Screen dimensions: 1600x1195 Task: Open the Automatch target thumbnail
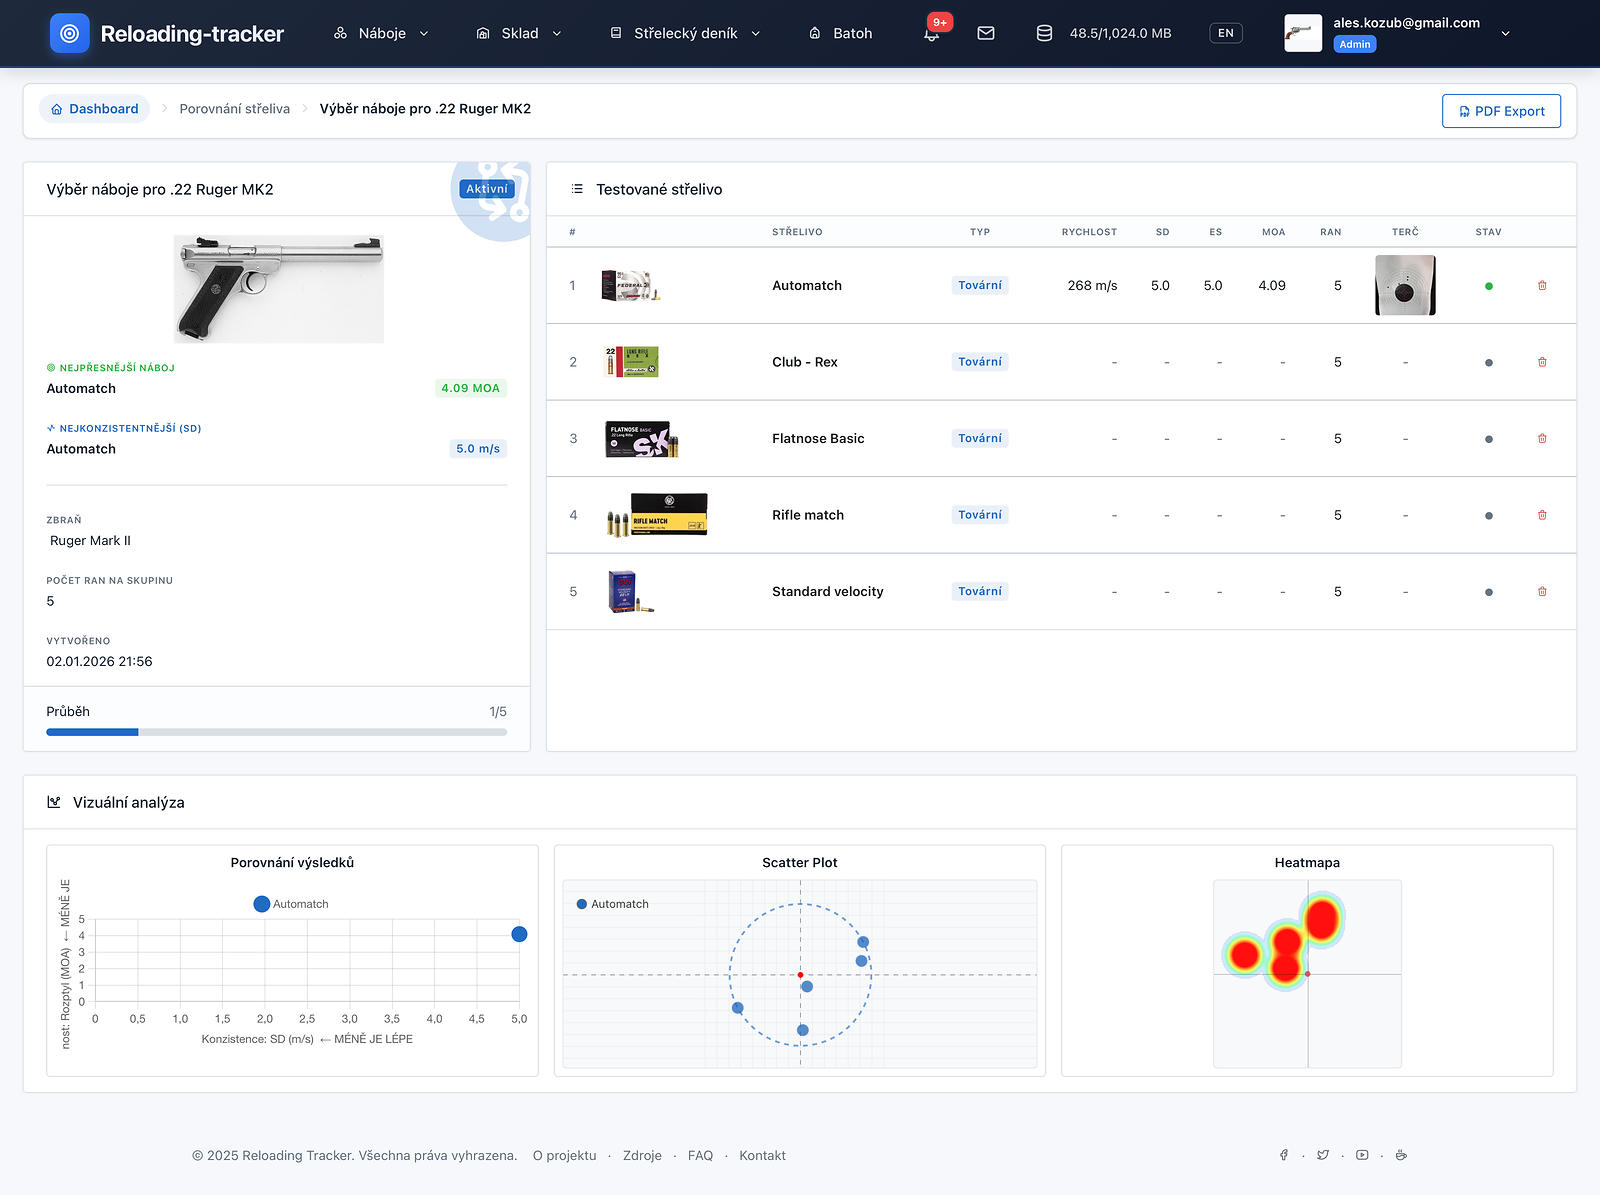[x=1405, y=285]
